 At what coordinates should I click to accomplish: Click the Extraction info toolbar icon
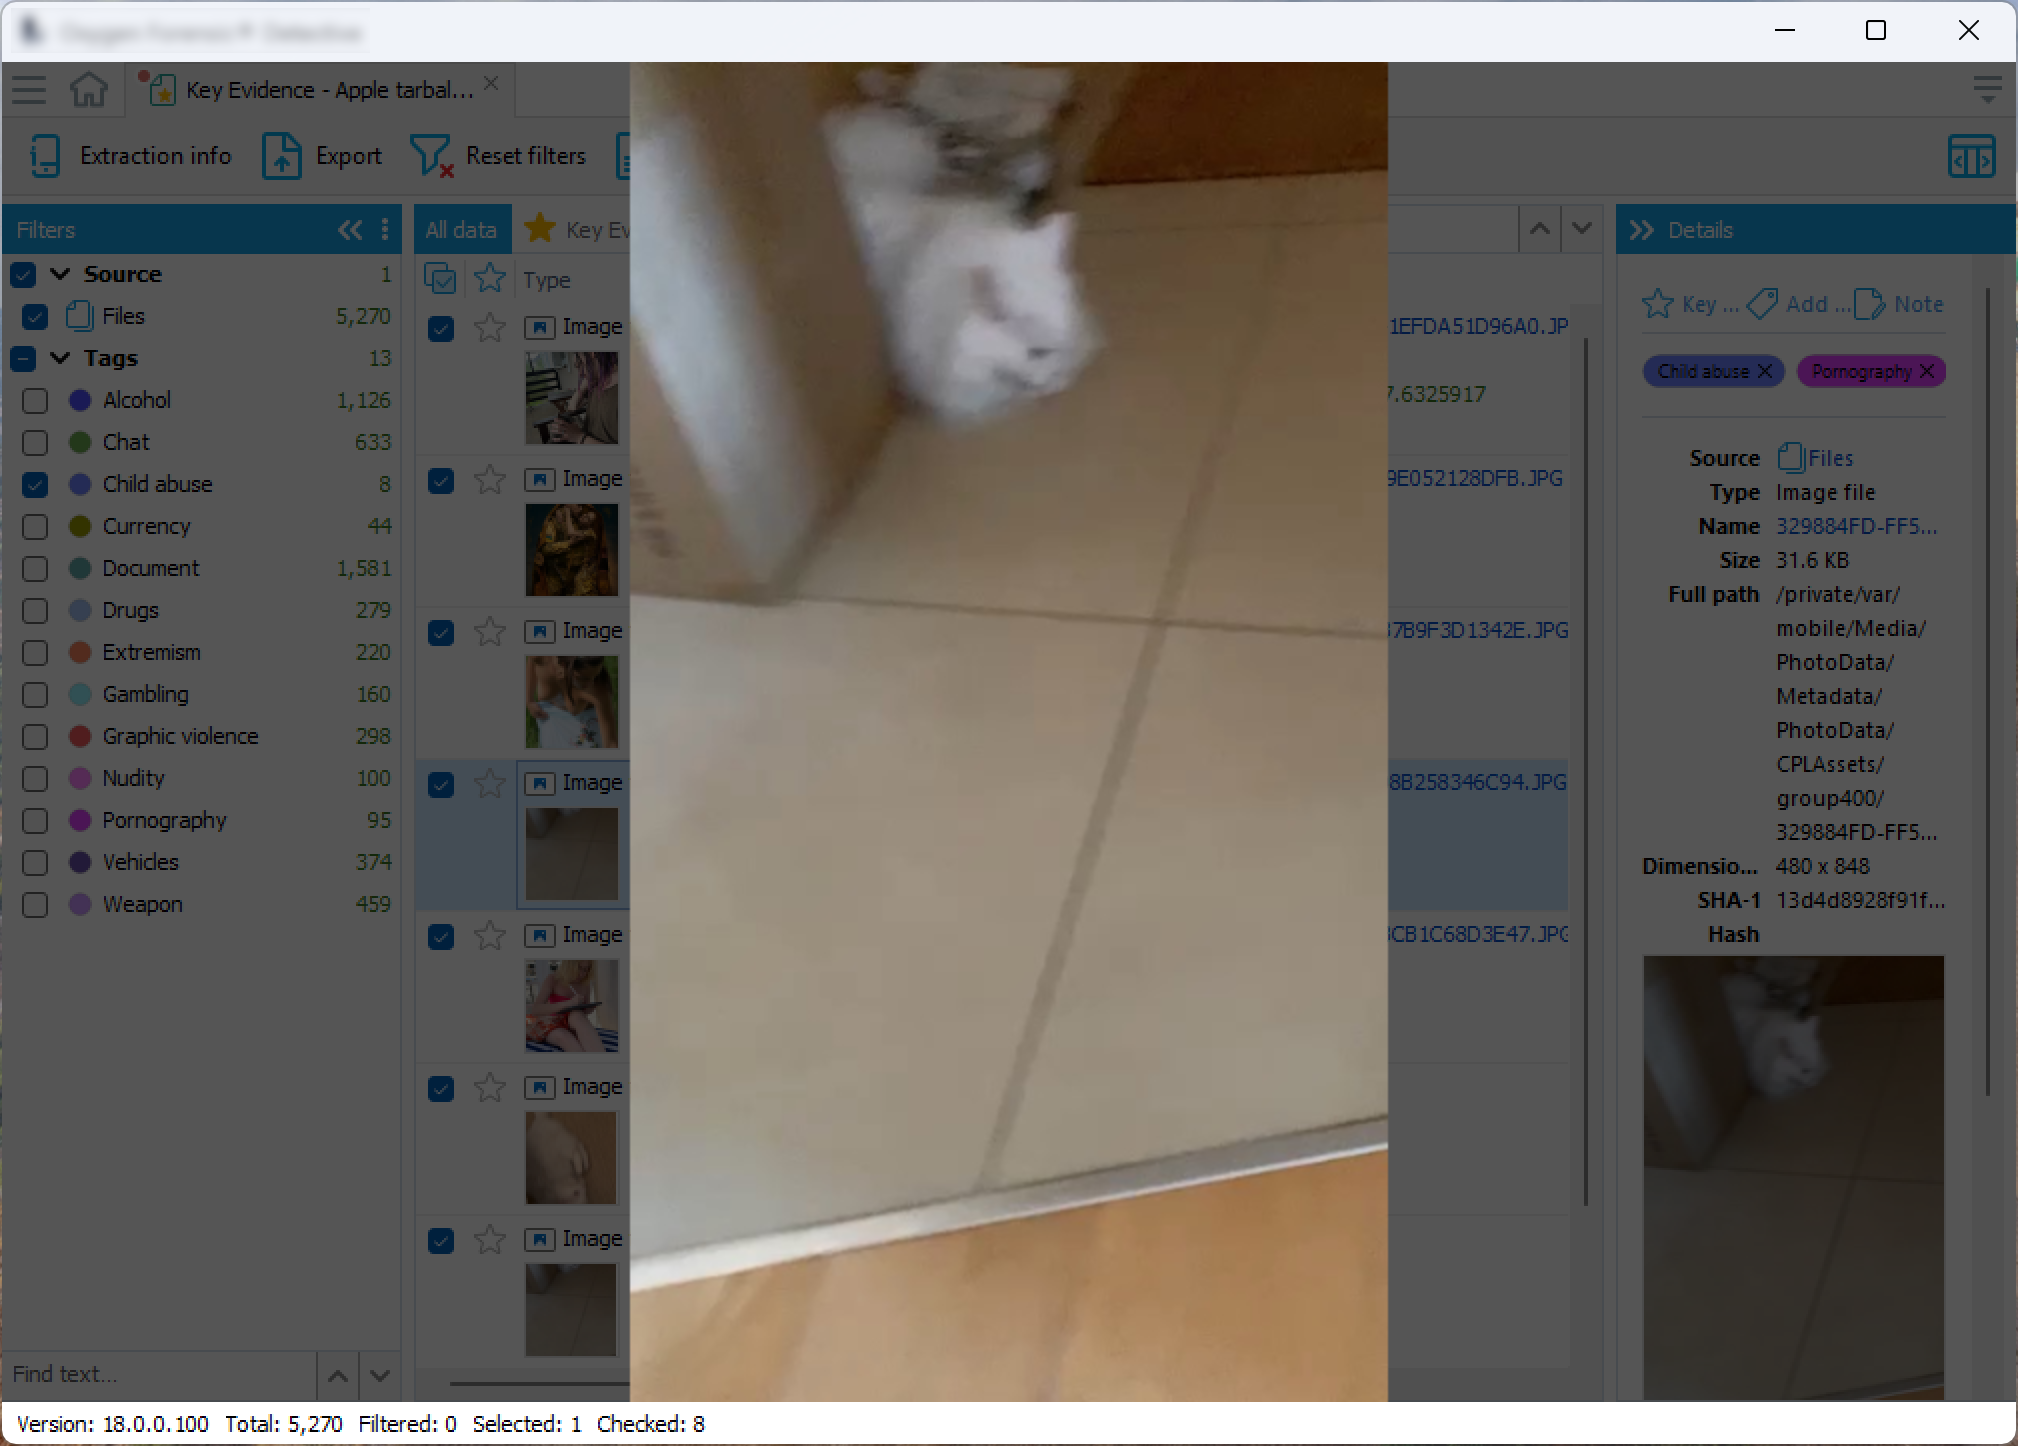pos(46,156)
